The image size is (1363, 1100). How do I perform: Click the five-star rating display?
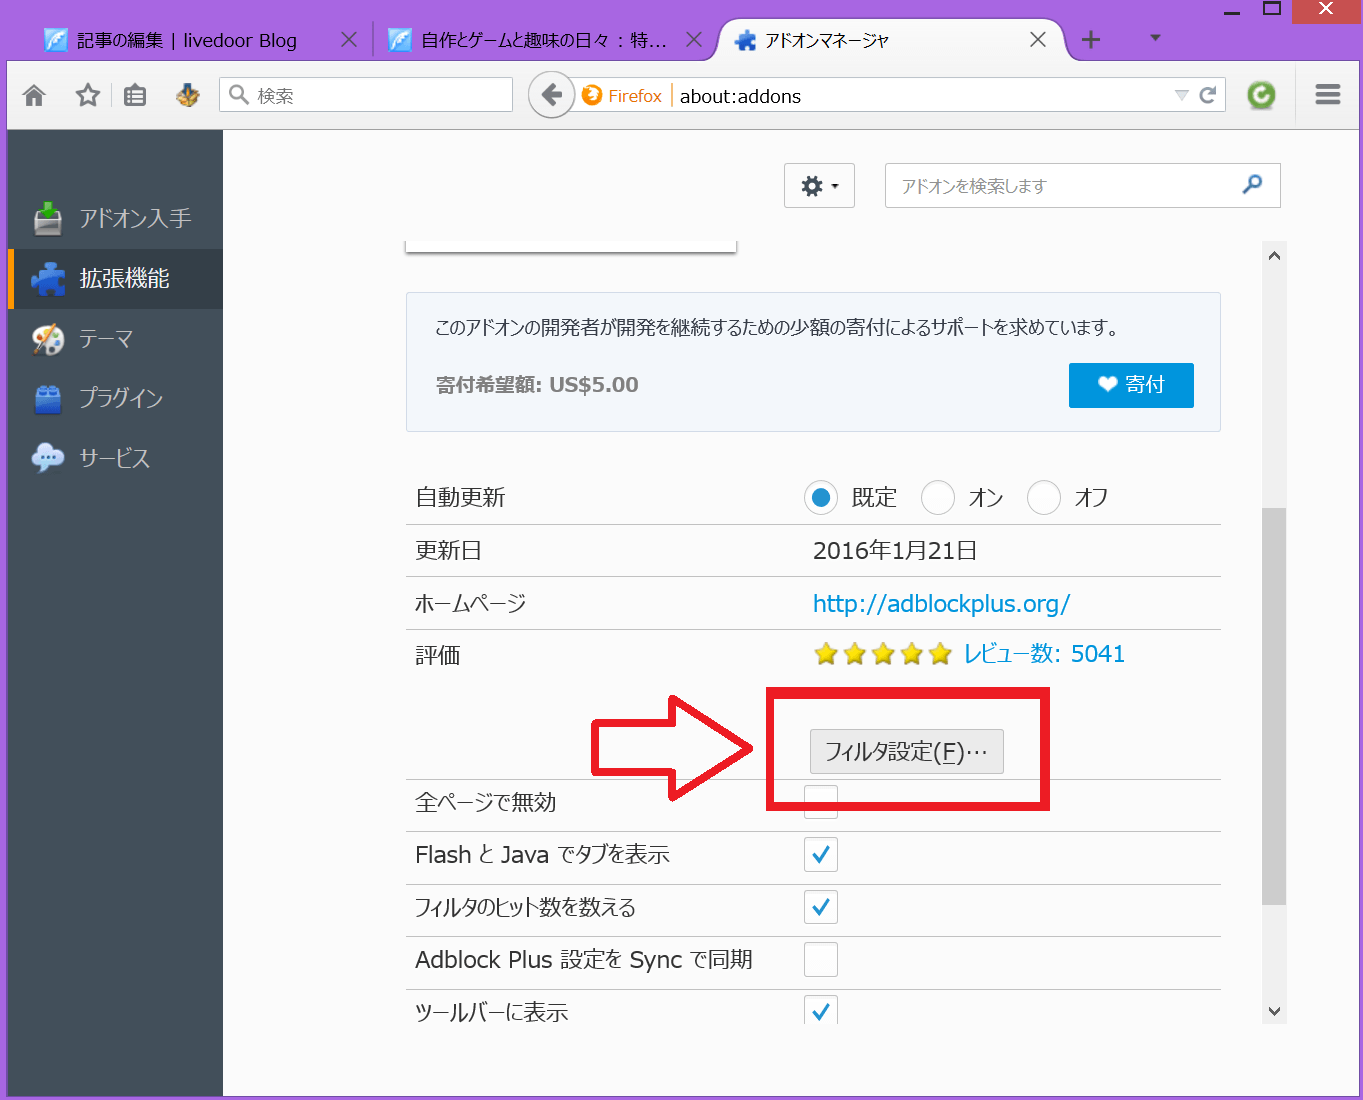[883, 654]
